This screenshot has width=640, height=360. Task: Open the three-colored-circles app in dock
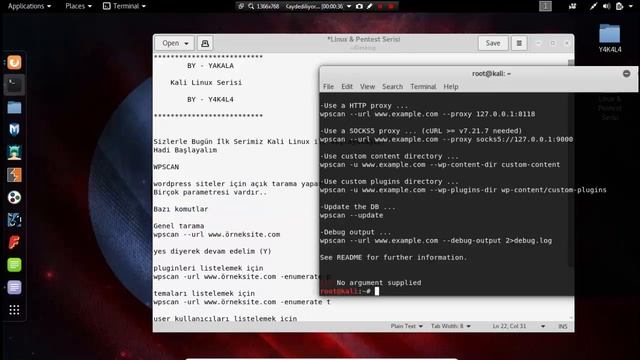click(x=14, y=197)
